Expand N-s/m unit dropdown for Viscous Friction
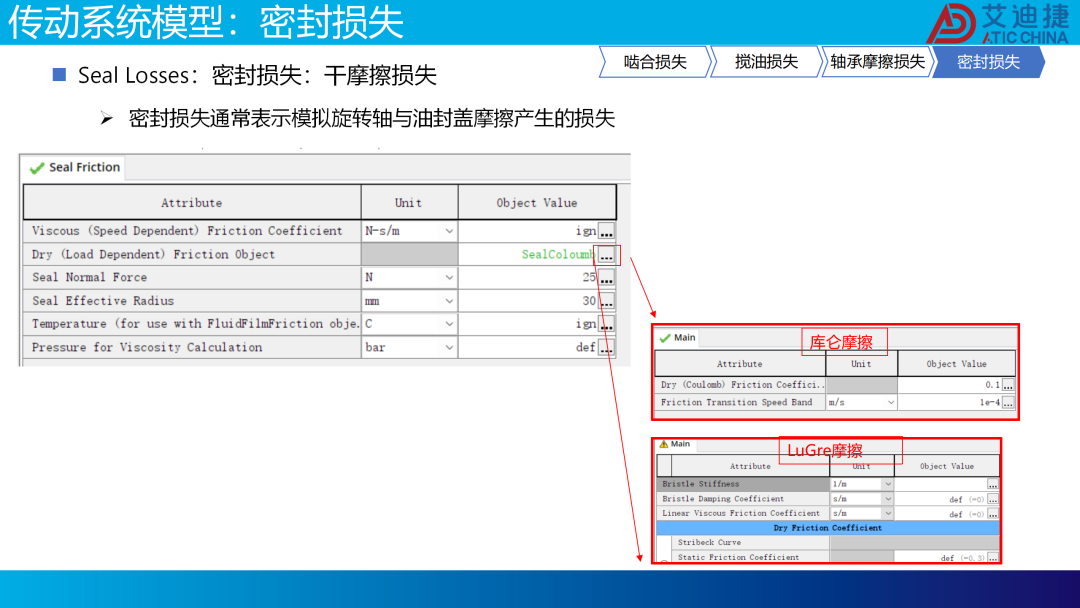The height and width of the screenshot is (608, 1080). [x=449, y=231]
